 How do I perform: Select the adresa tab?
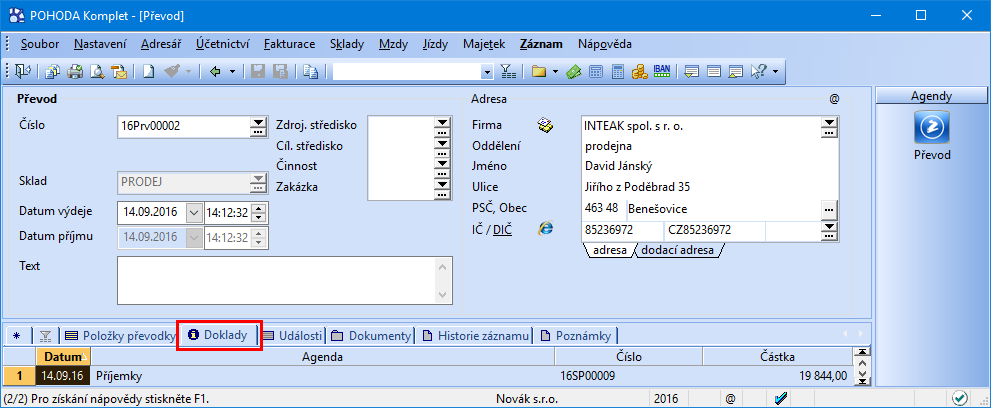[610, 250]
